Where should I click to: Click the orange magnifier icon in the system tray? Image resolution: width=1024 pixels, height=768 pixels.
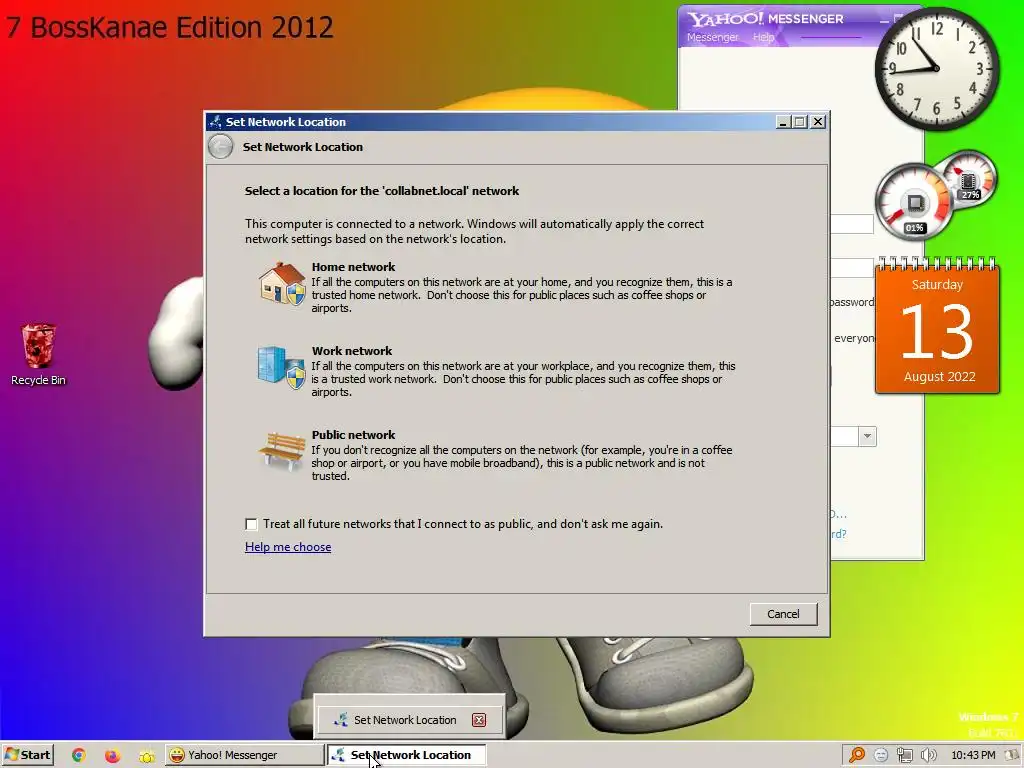857,755
